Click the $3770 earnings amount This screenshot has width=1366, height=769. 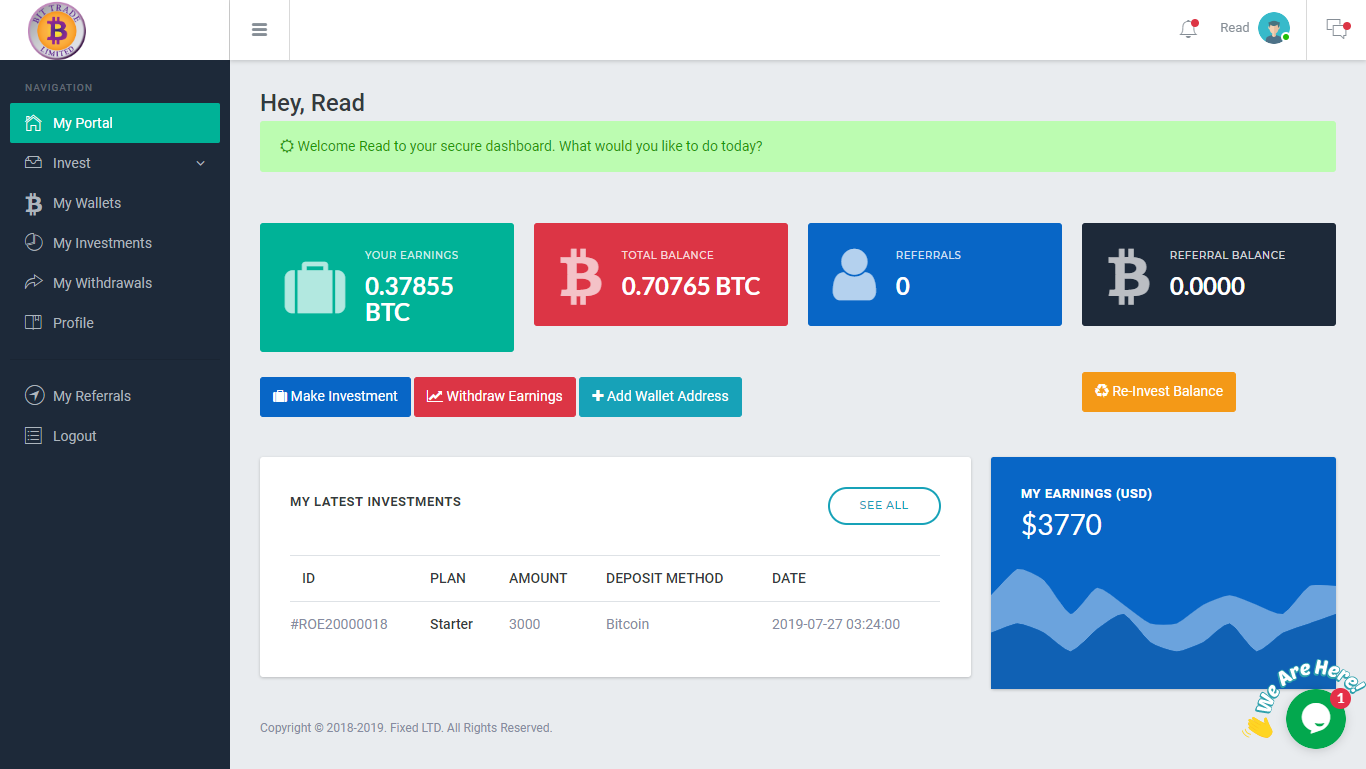1061,525
